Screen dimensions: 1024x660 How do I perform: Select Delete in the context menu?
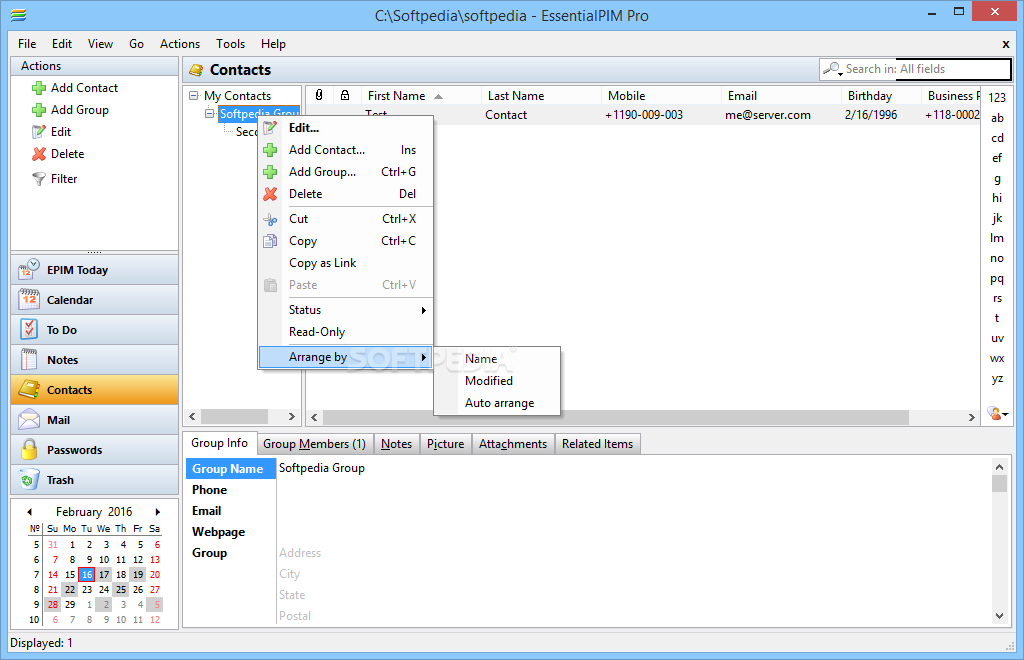pyautogui.click(x=306, y=194)
